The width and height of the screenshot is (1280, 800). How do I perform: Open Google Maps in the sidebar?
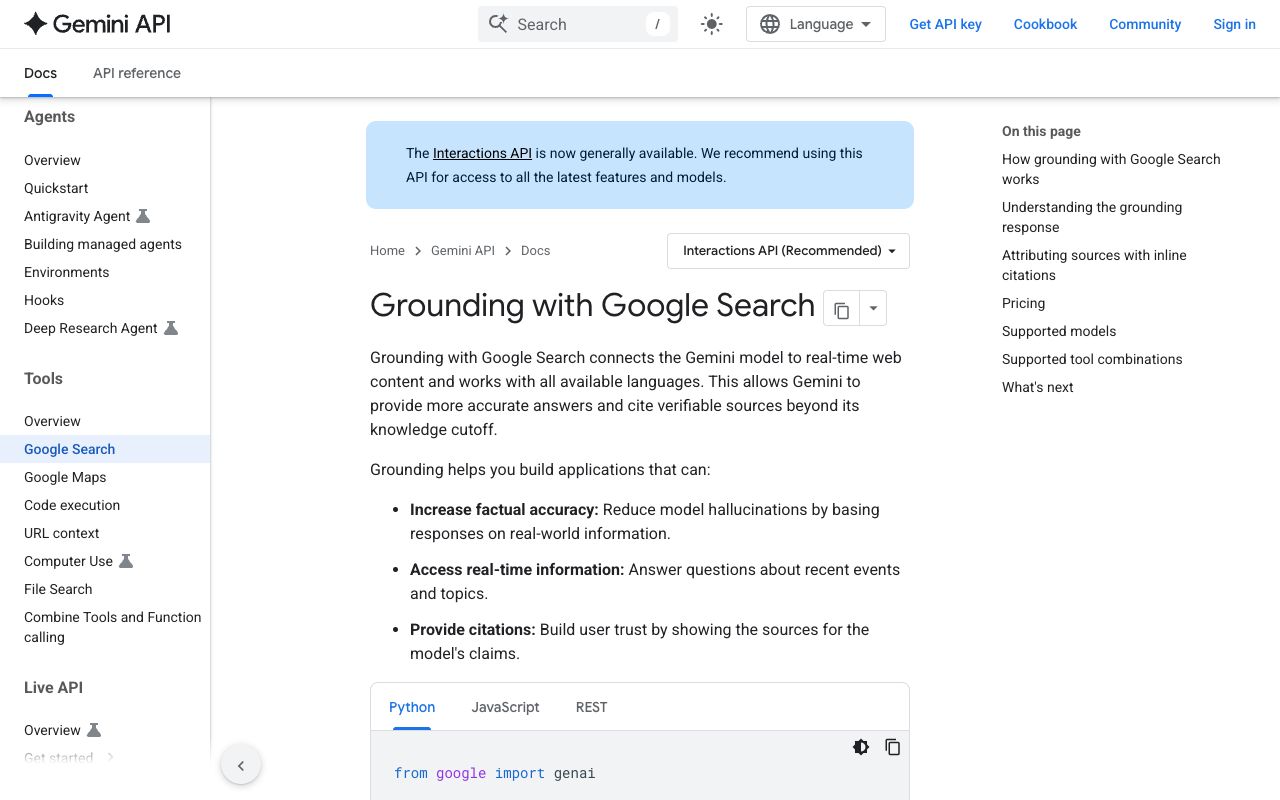(65, 477)
